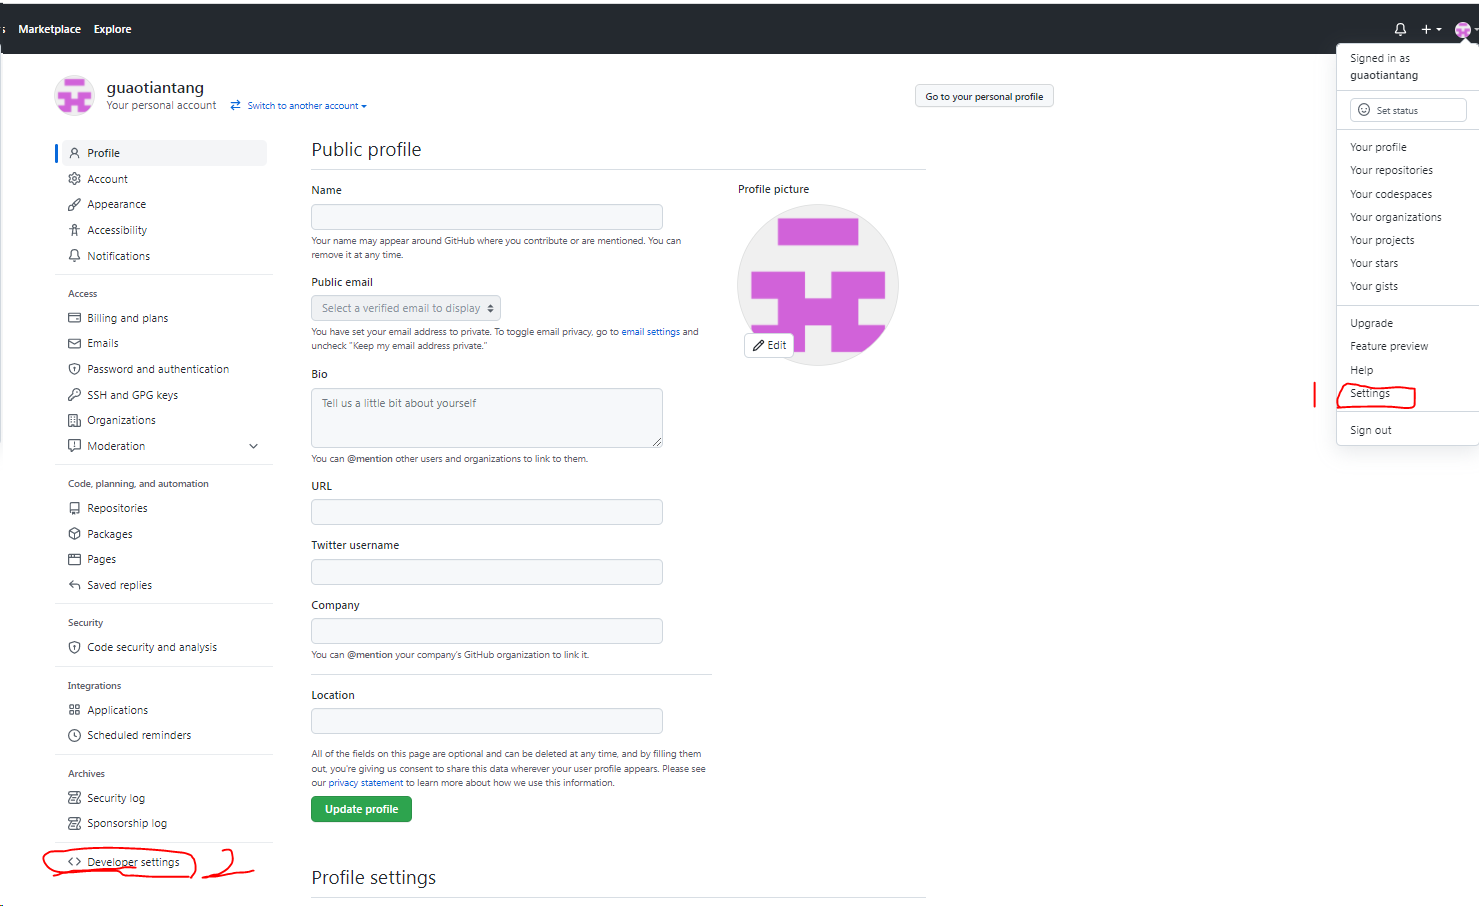Click the Set status button
Viewport: 1479px width, 906px height.
[1408, 110]
